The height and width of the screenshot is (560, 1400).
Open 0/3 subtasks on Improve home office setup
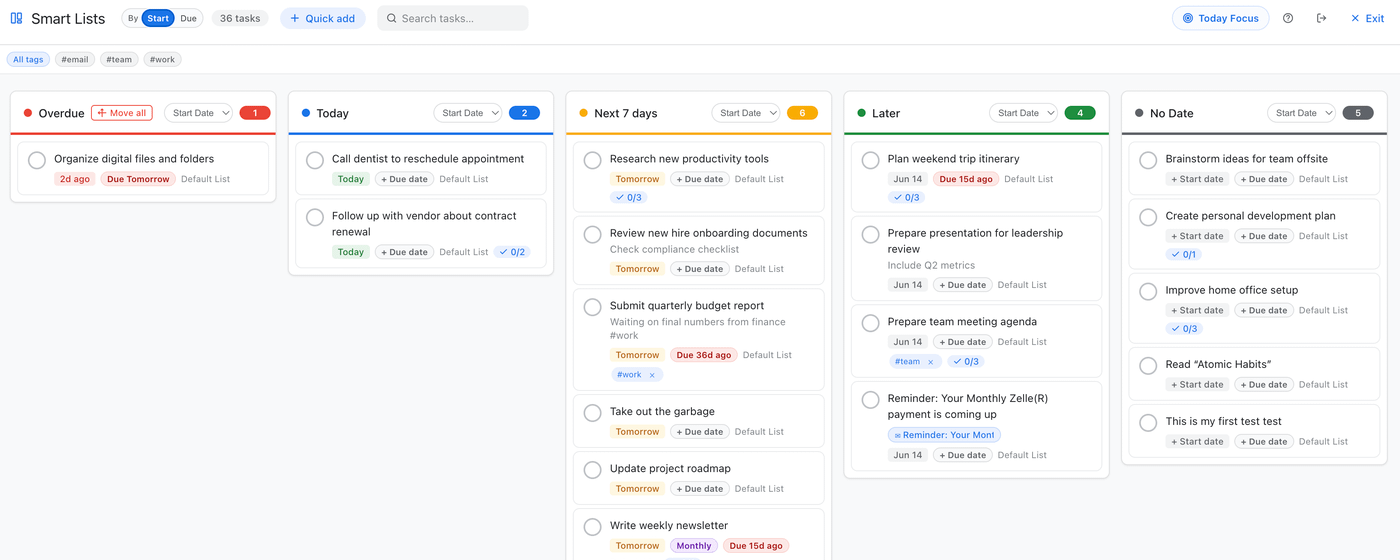pos(1184,328)
